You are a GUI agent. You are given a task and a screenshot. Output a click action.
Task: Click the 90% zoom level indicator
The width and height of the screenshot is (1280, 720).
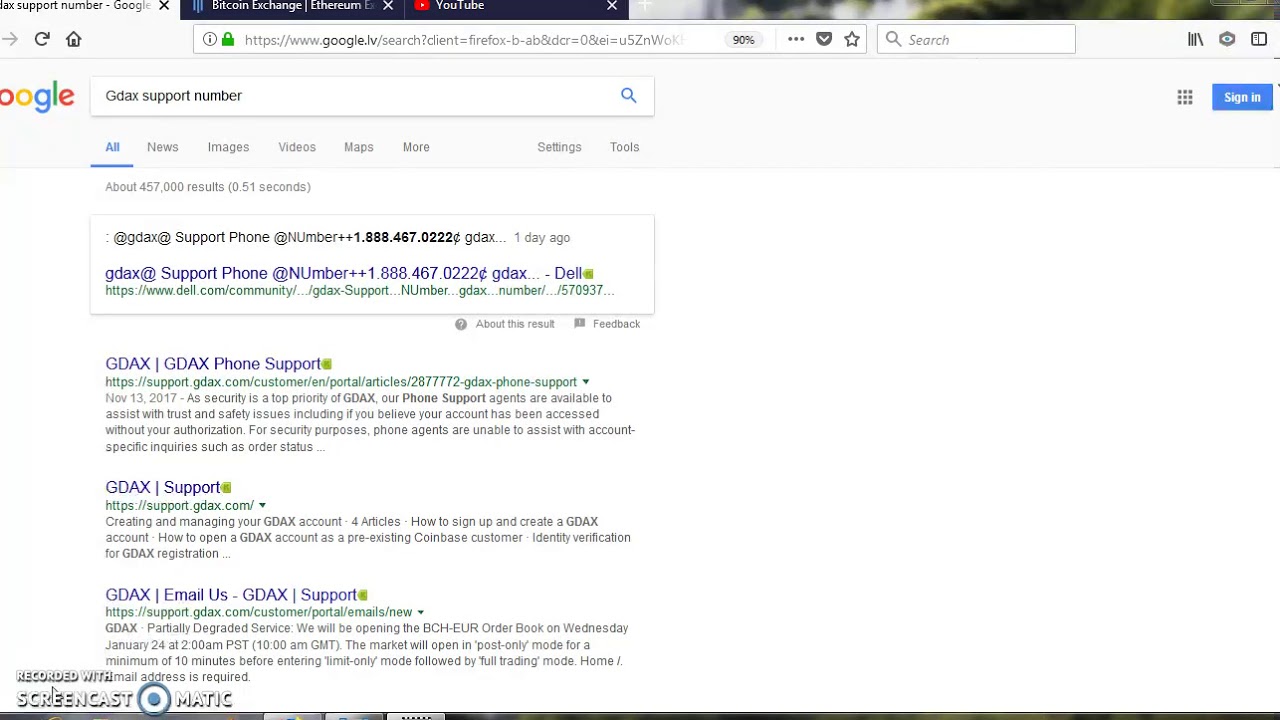pos(743,39)
